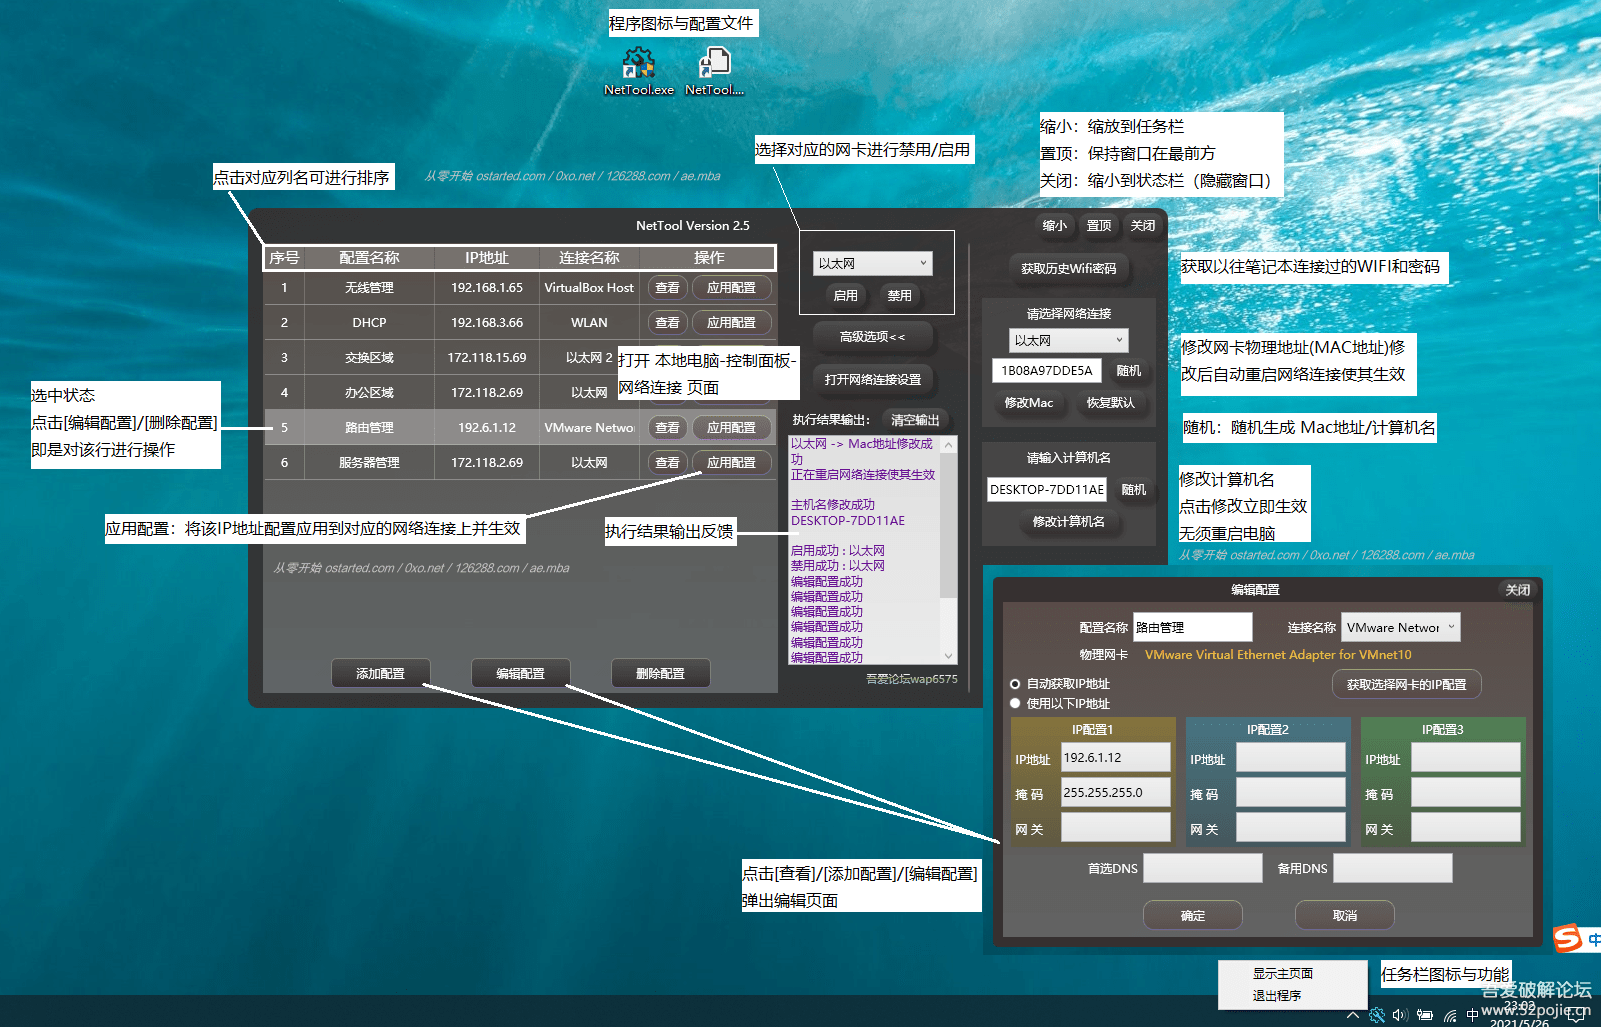Viewport: 1601px width, 1027px height.
Task: Click the 禁用 adapter button
Action: coord(899,296)
